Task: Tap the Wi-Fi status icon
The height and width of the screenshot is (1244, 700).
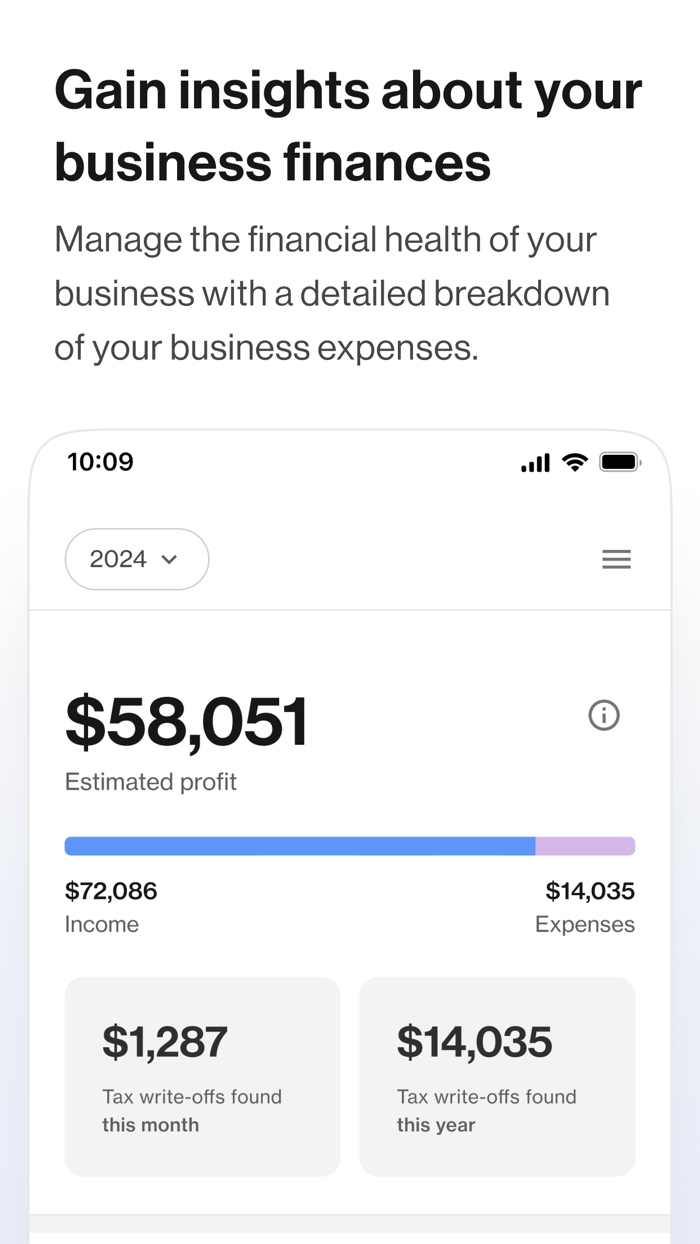Action: tap(574, 462)
